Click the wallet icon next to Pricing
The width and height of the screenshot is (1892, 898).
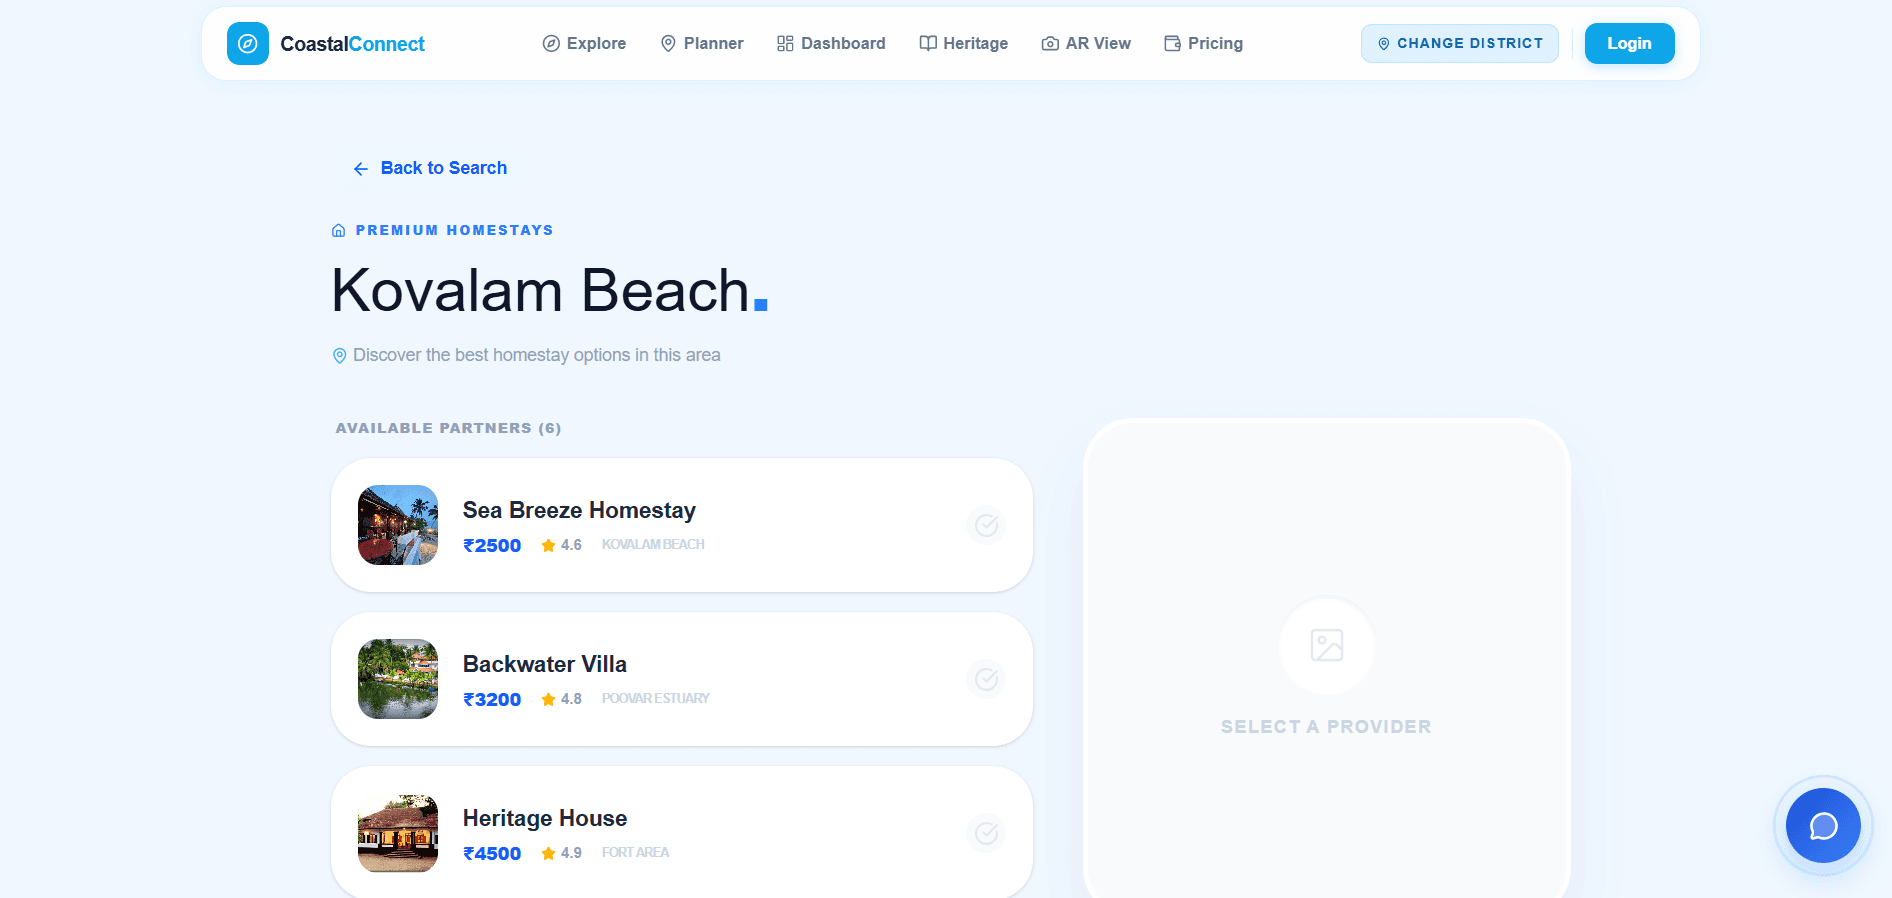[x=1173, y=44]
